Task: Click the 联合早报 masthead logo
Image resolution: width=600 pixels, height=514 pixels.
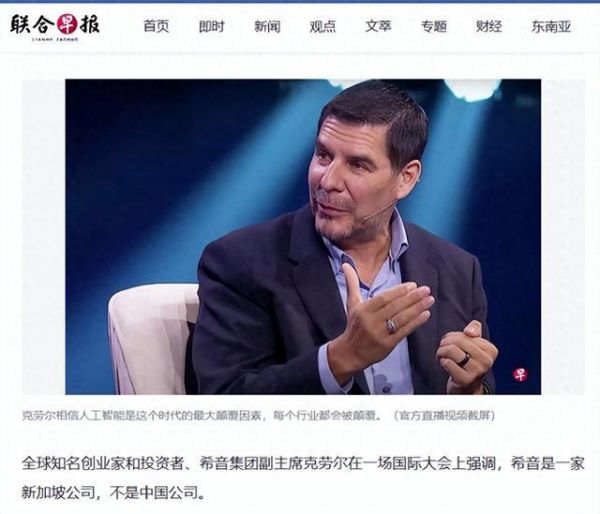Action: click(55, 27)
